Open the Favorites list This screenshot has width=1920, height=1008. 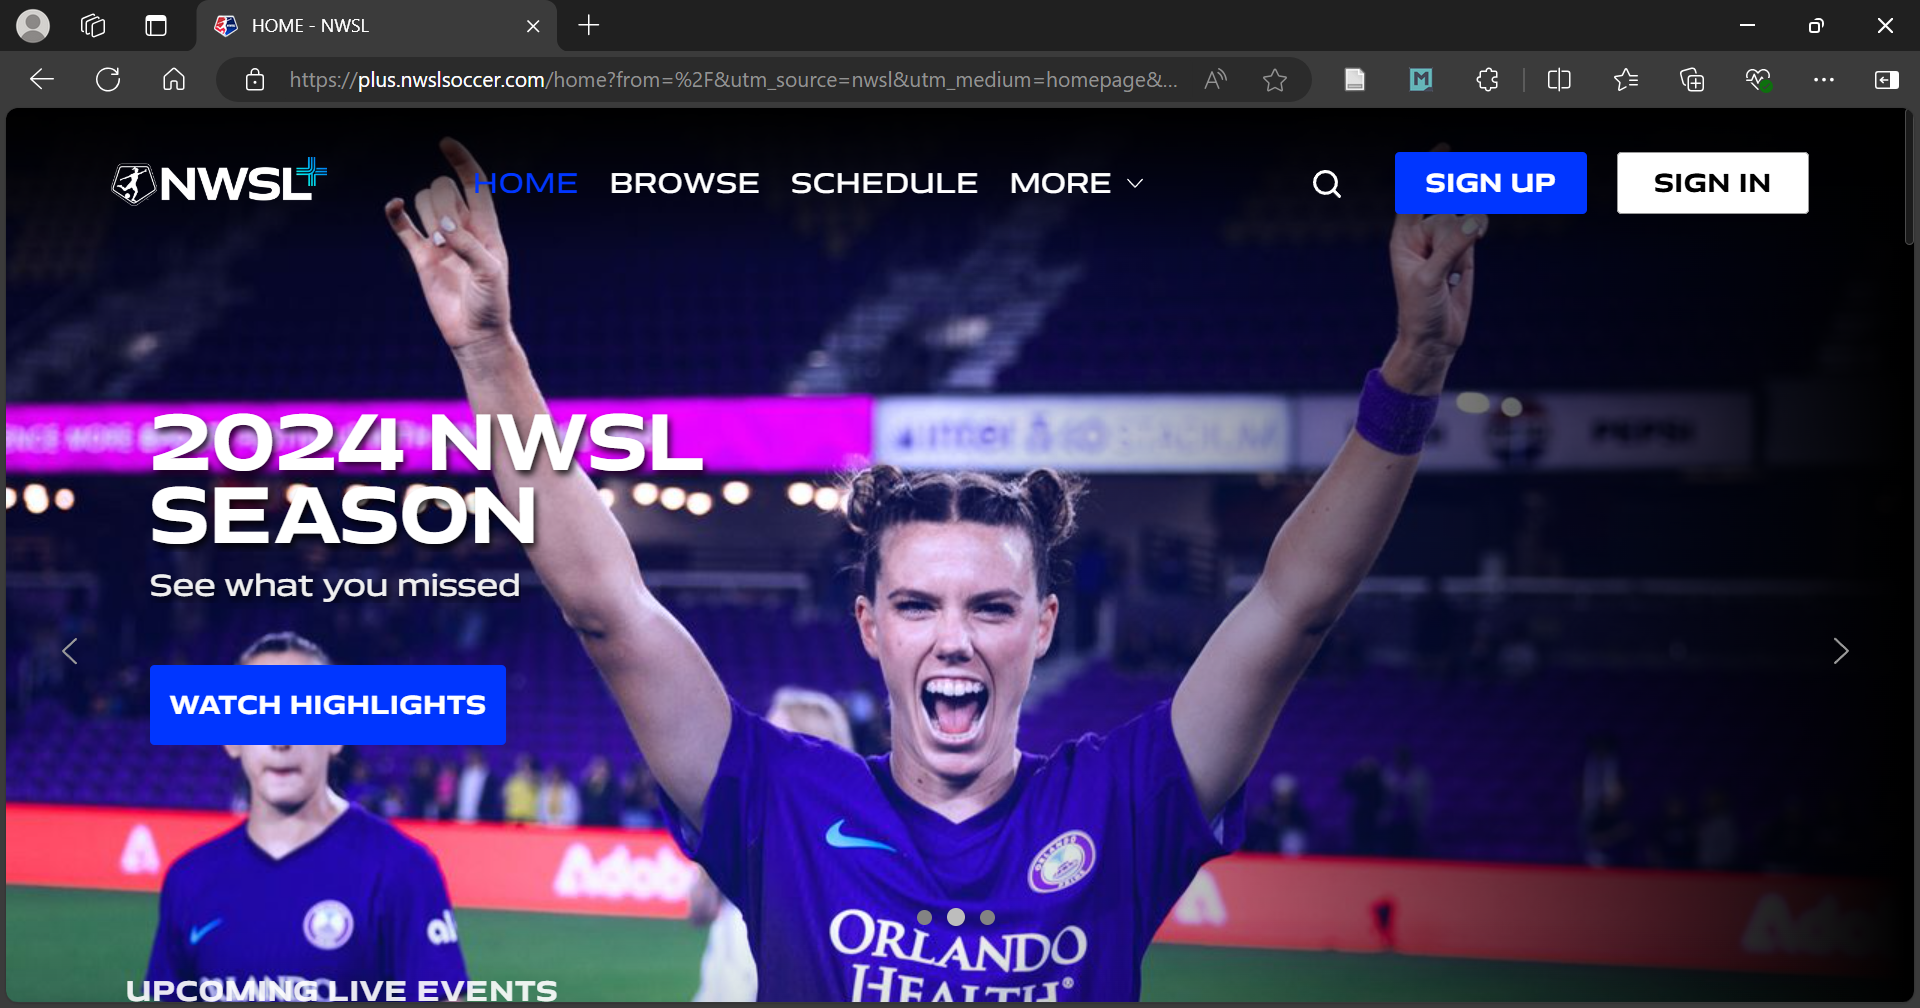click(1626, 80)
